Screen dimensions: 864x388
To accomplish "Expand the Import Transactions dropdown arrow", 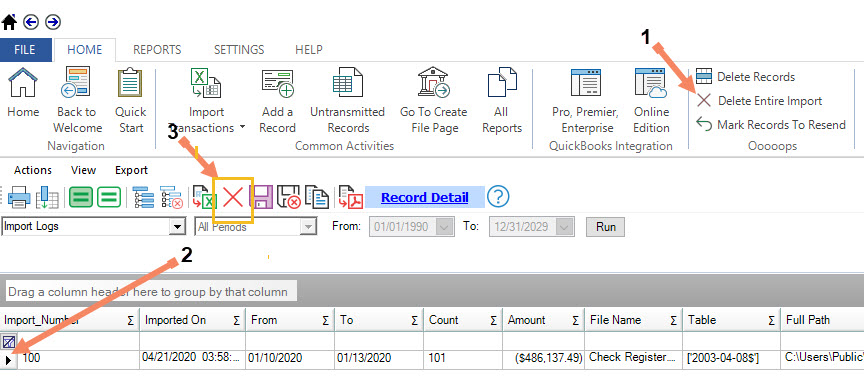I will click(x=242, y=128).
